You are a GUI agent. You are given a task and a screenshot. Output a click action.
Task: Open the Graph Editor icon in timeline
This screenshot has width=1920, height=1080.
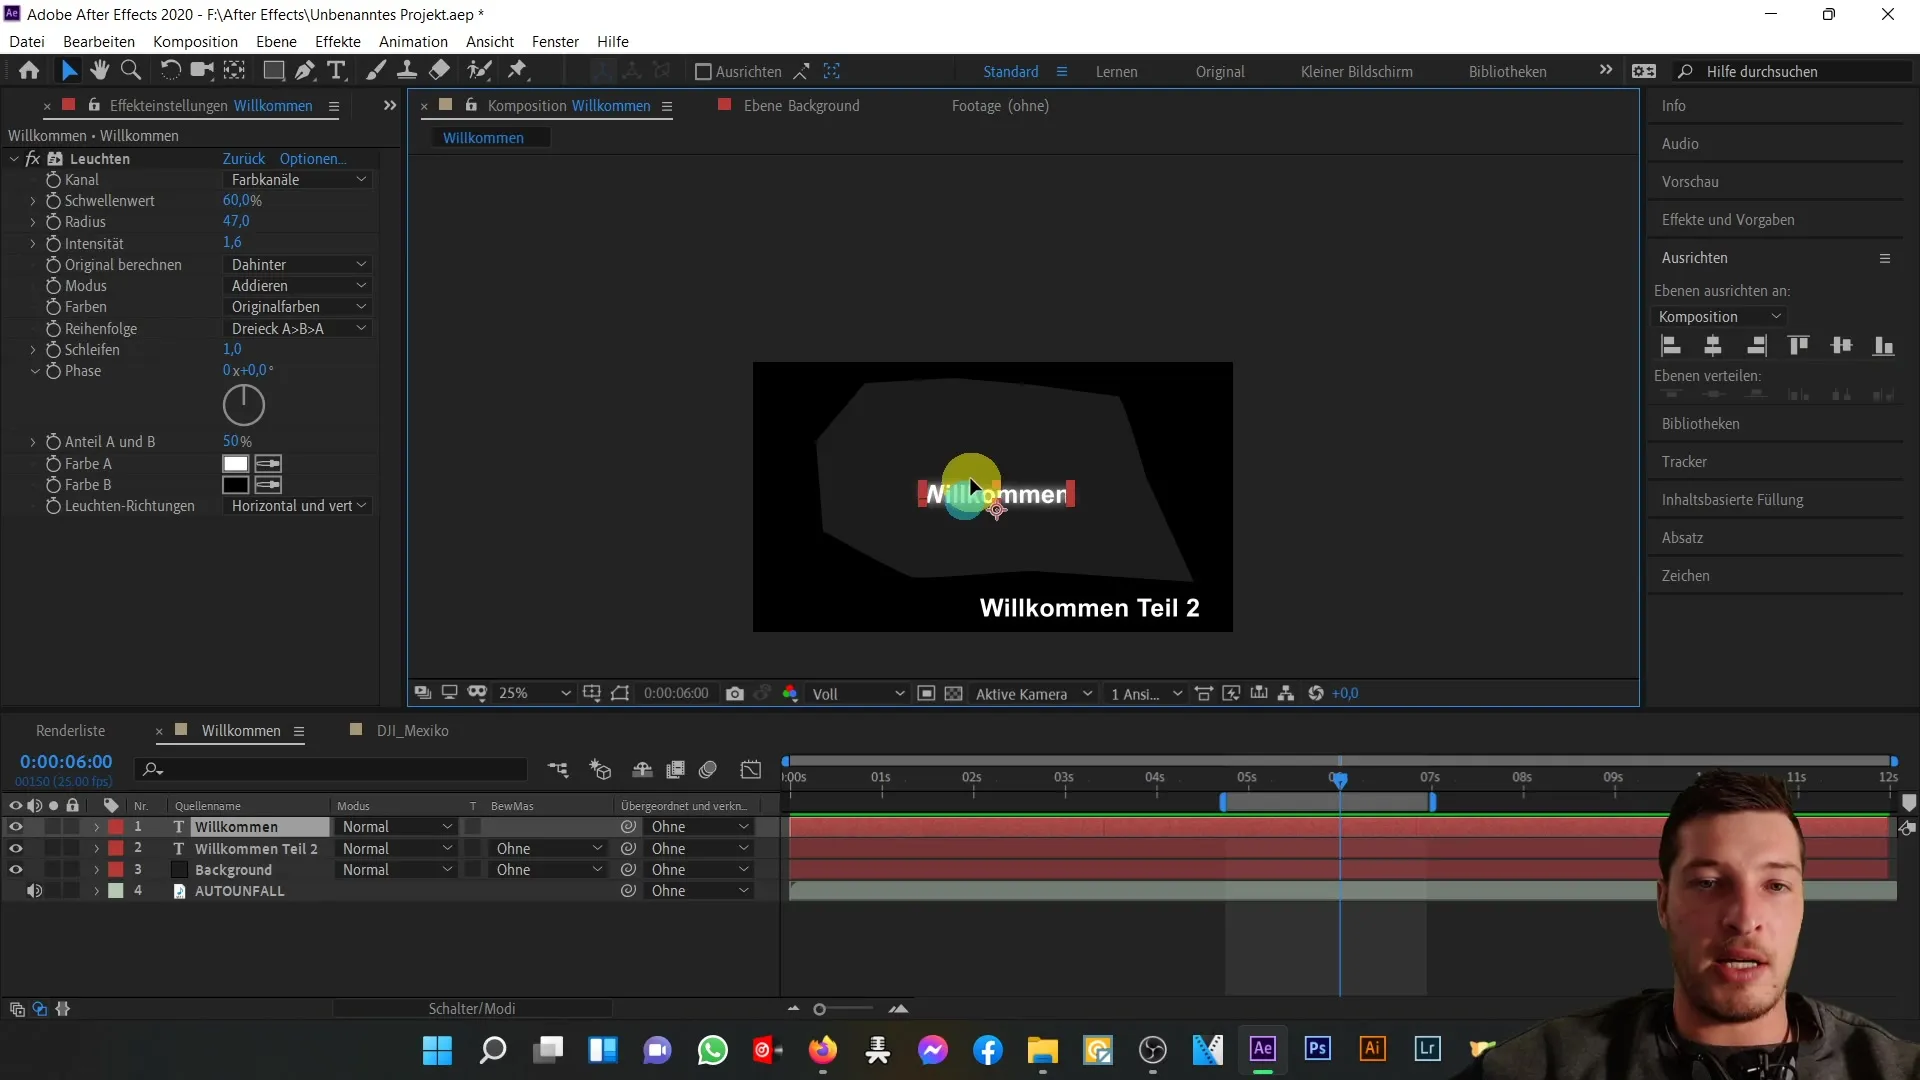pos(751,769)
